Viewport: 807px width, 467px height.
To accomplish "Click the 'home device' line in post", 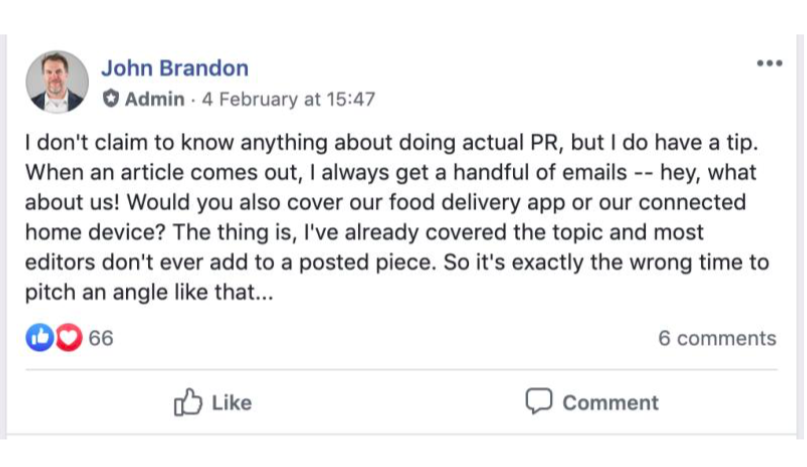I will coord(364,233).
